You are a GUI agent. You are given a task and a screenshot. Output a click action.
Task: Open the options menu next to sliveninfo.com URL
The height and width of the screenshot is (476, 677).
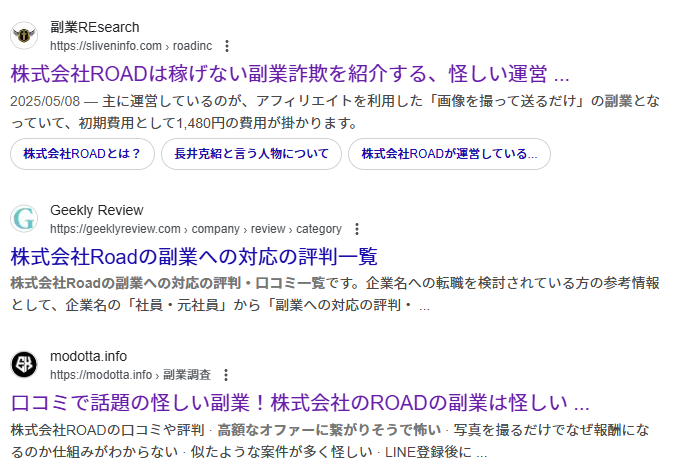click(x=227, y=46)
